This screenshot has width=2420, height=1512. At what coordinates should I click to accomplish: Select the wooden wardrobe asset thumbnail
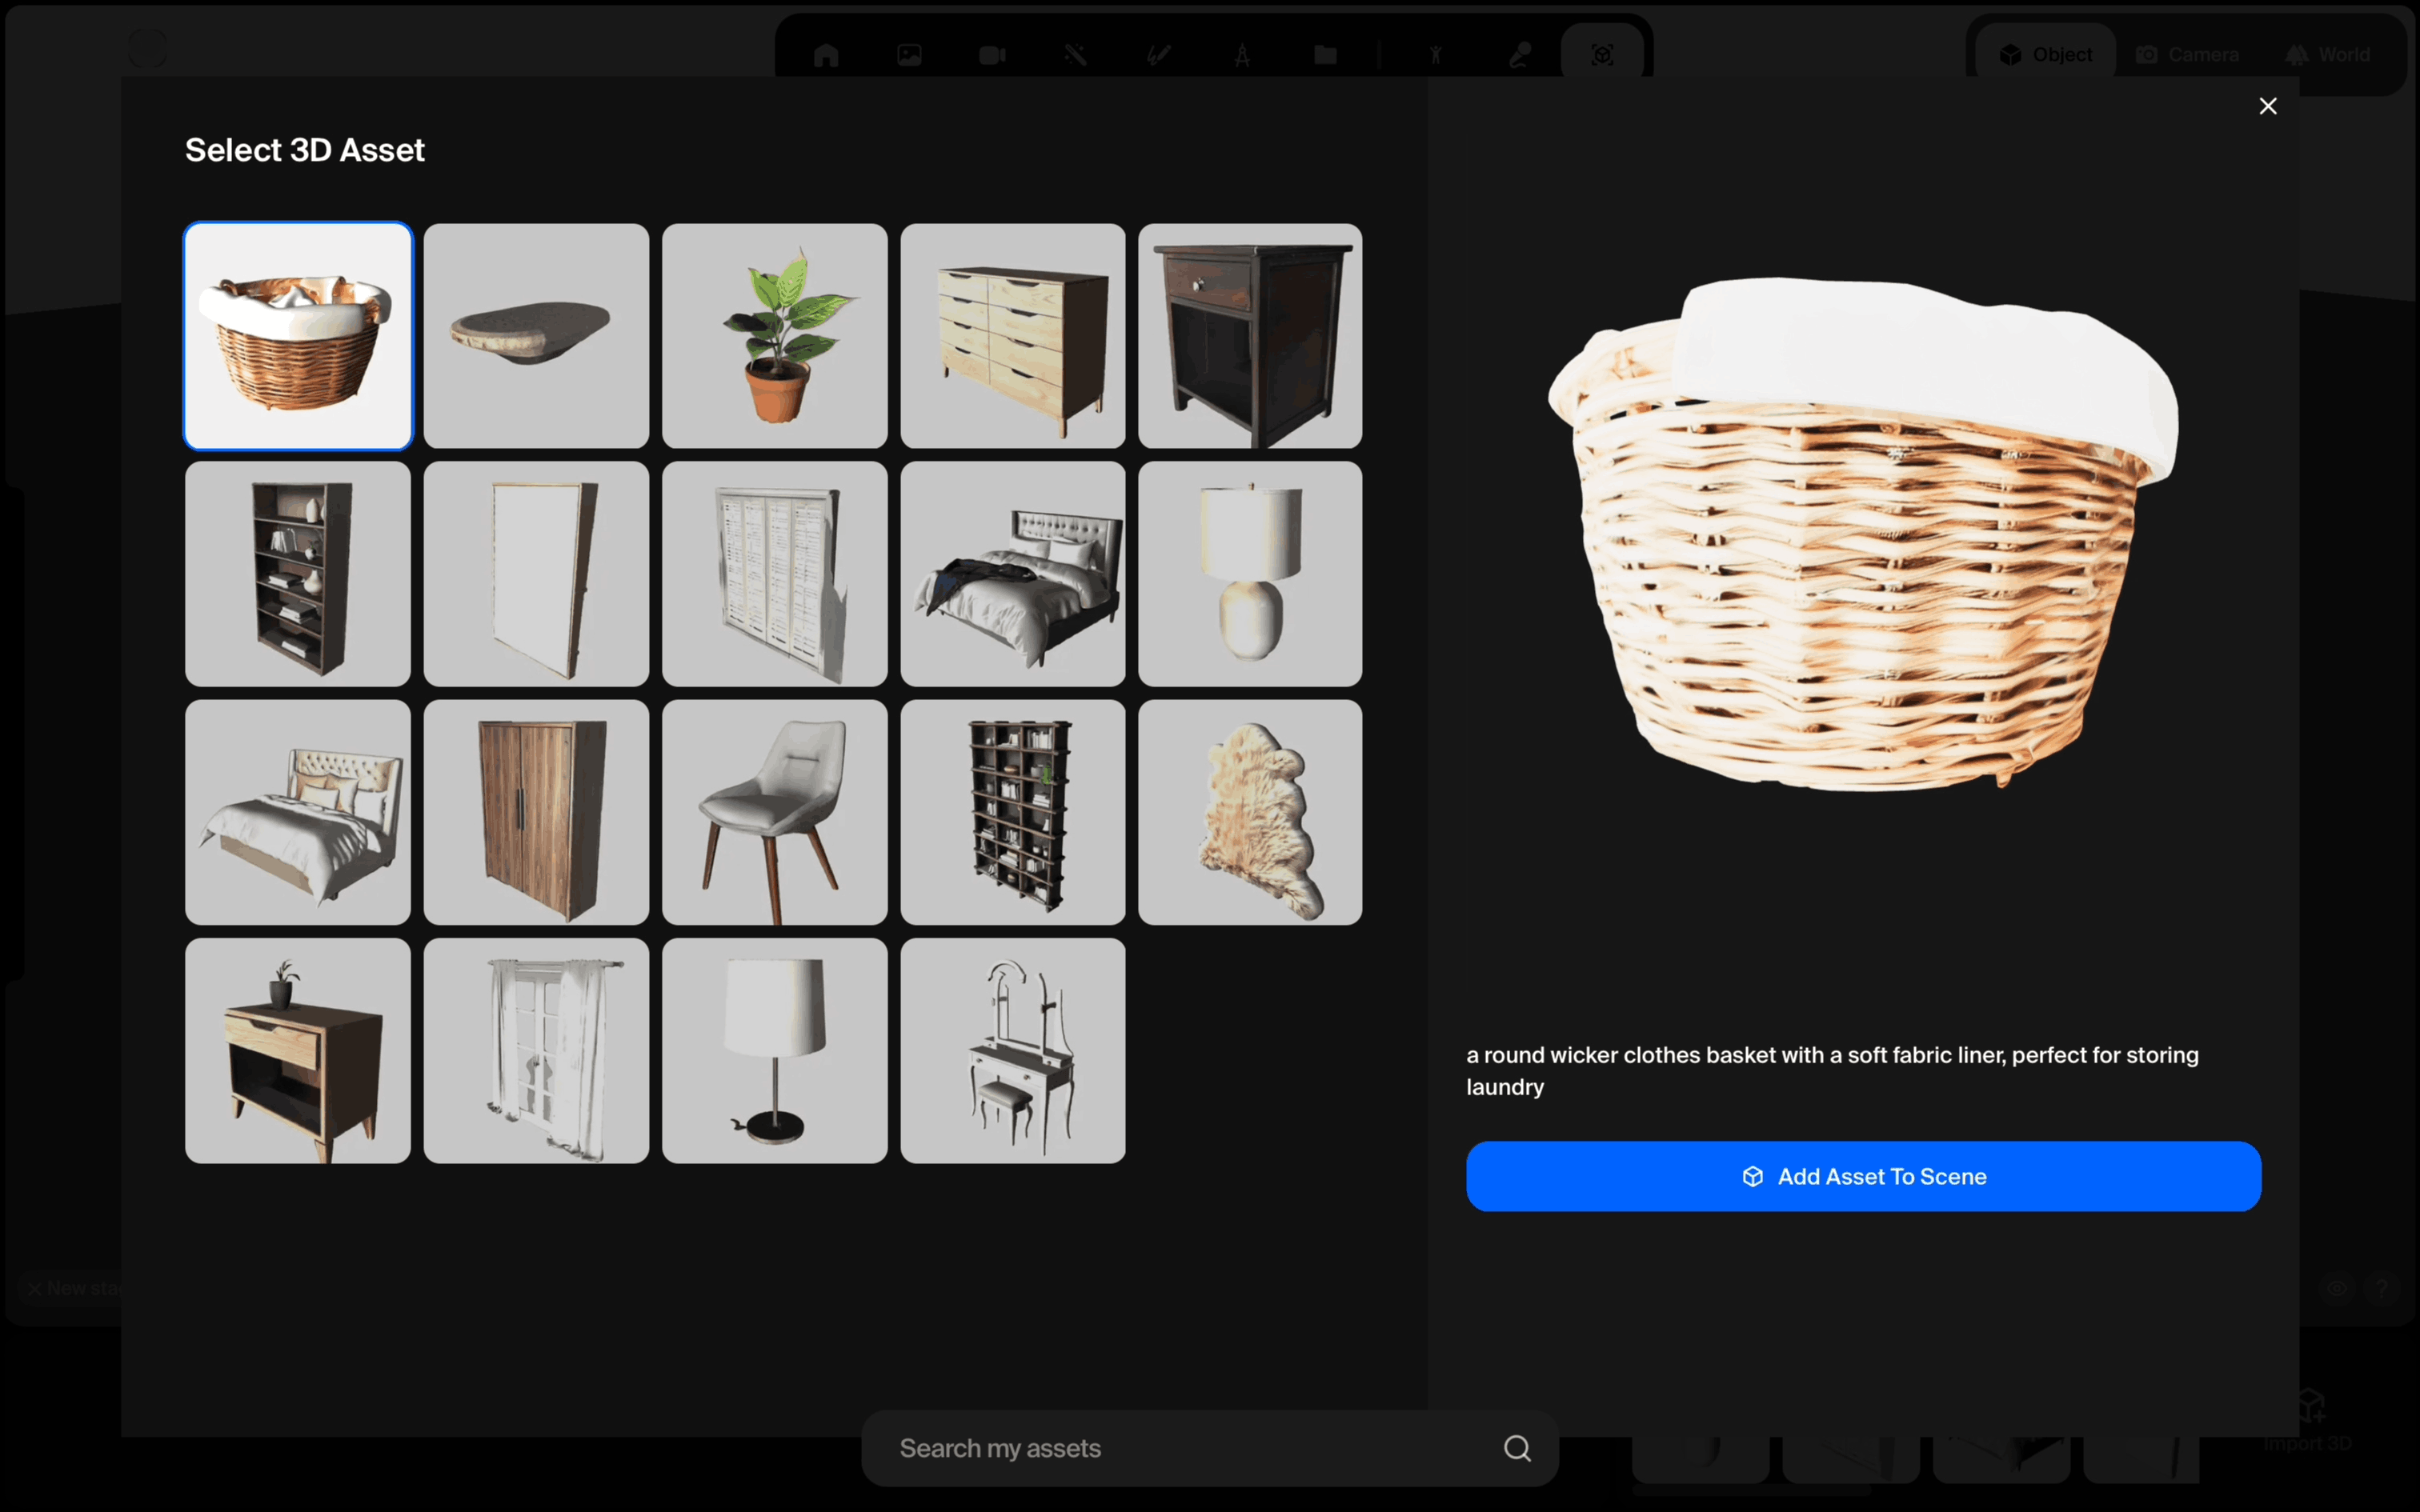point(536,812)
